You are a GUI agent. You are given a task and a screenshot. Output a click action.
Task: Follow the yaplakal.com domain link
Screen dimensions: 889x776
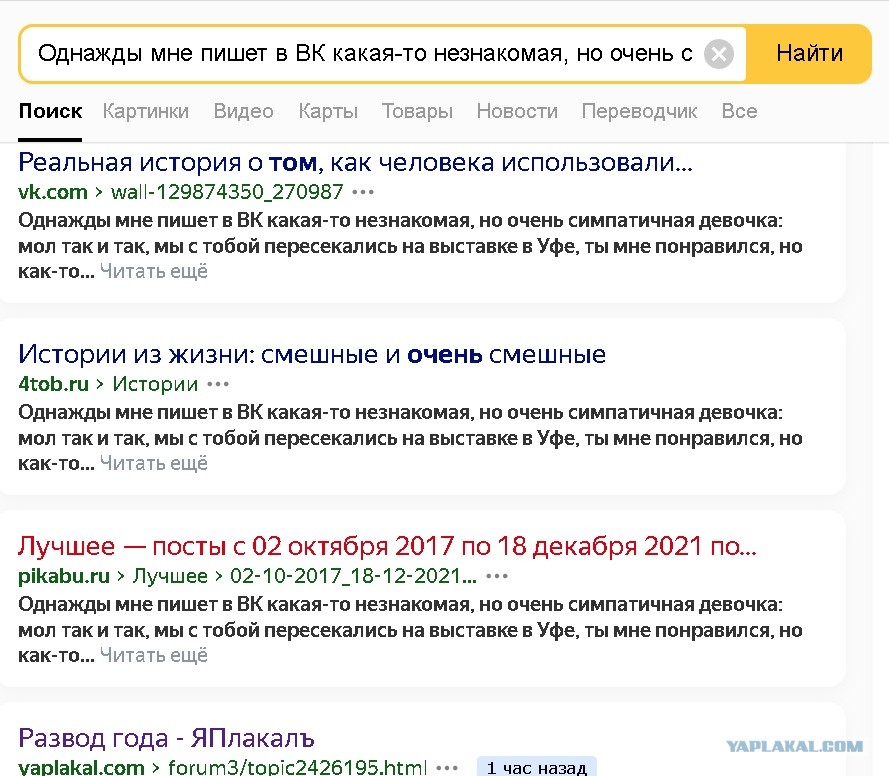pyautogui.click(x=81, y=767)
